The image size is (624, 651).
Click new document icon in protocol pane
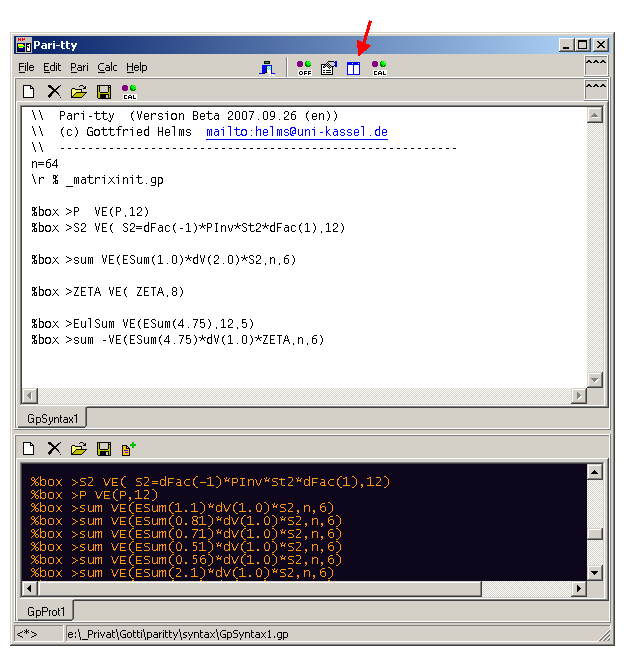[29, 448]
